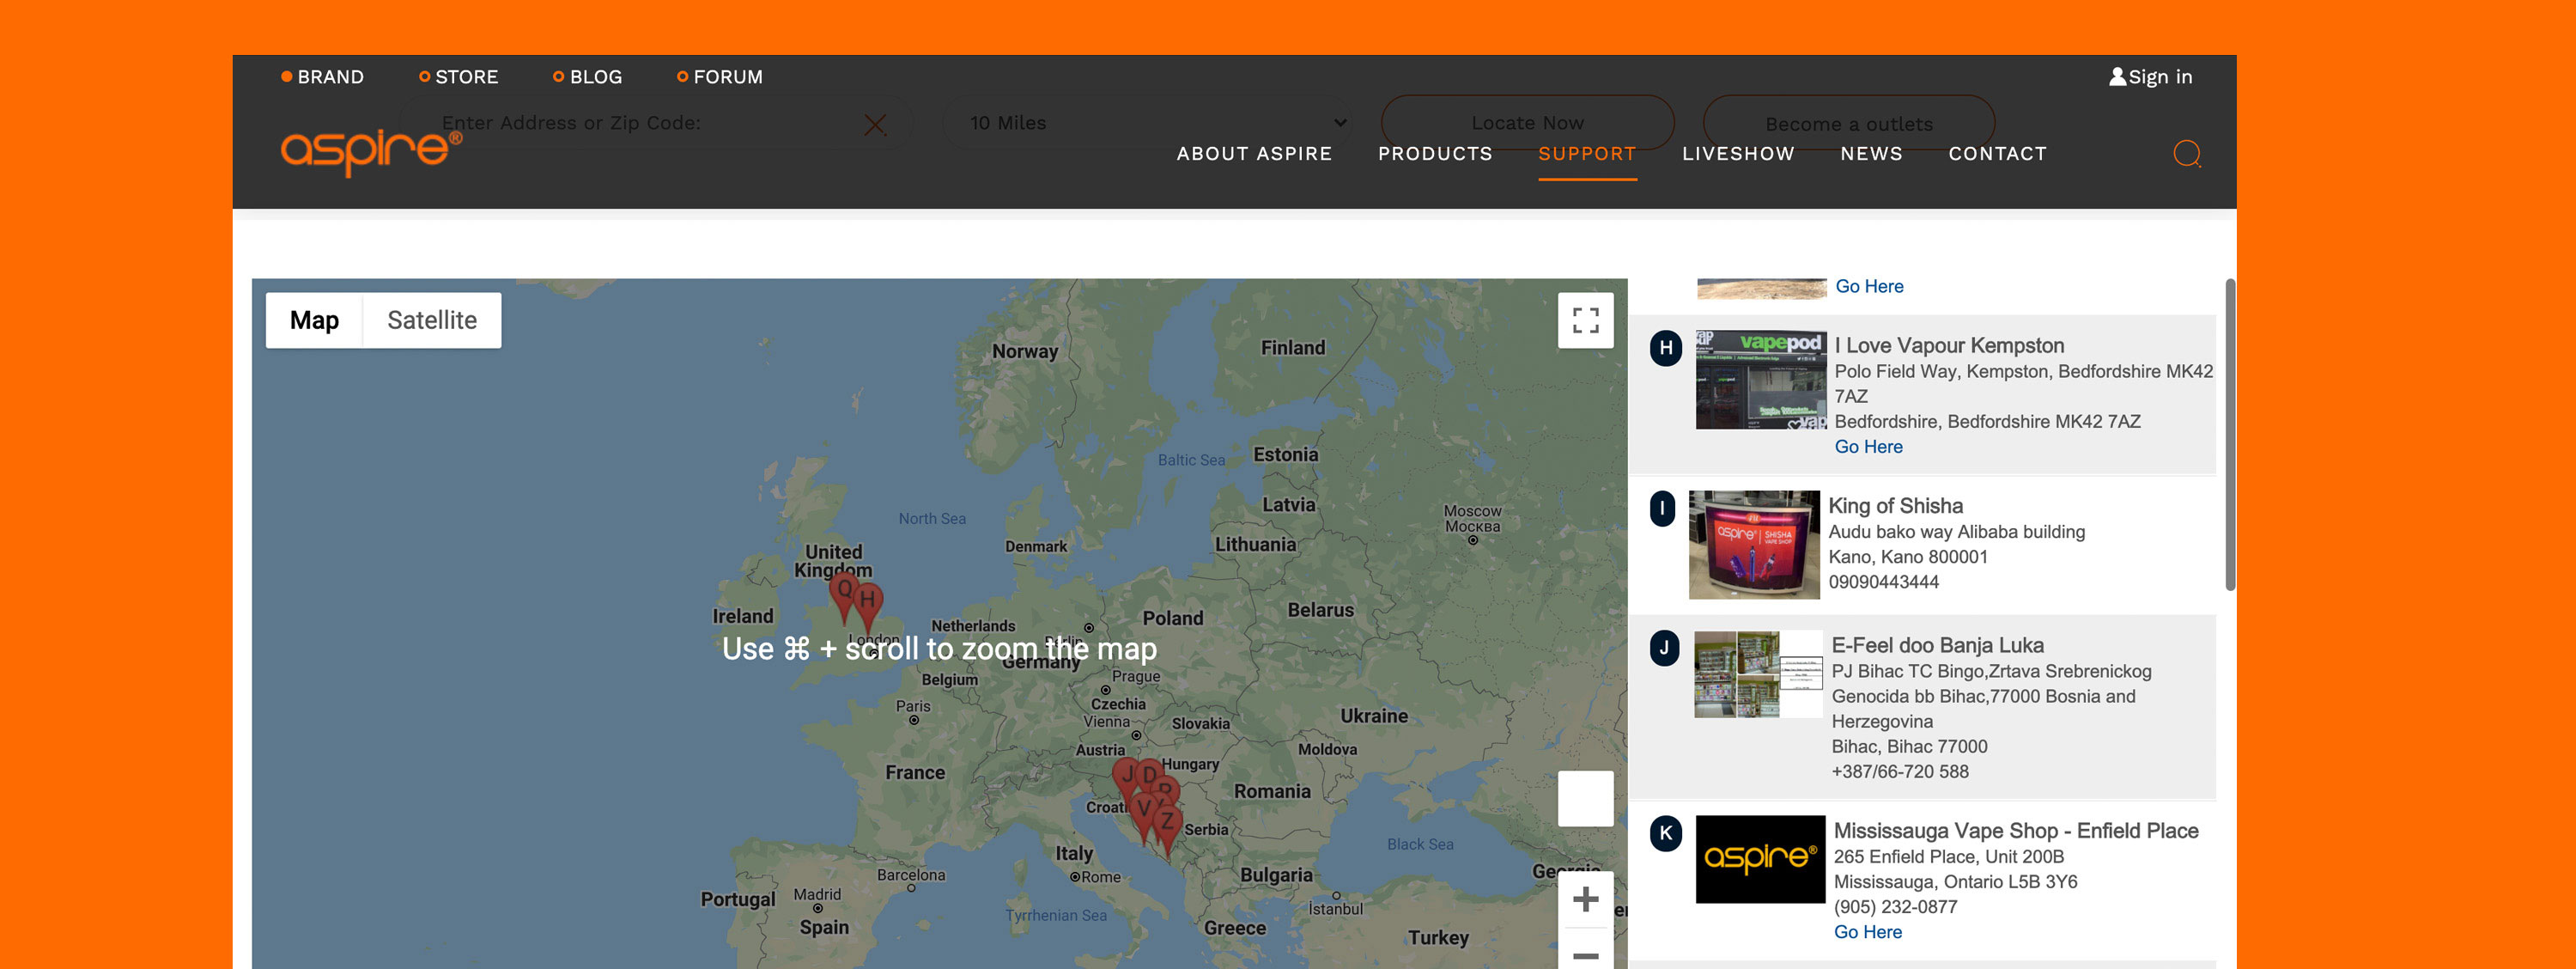Open the SUPPORT navigation menu
This screenshot has height=969, width=2576.
coord(1586,153)
